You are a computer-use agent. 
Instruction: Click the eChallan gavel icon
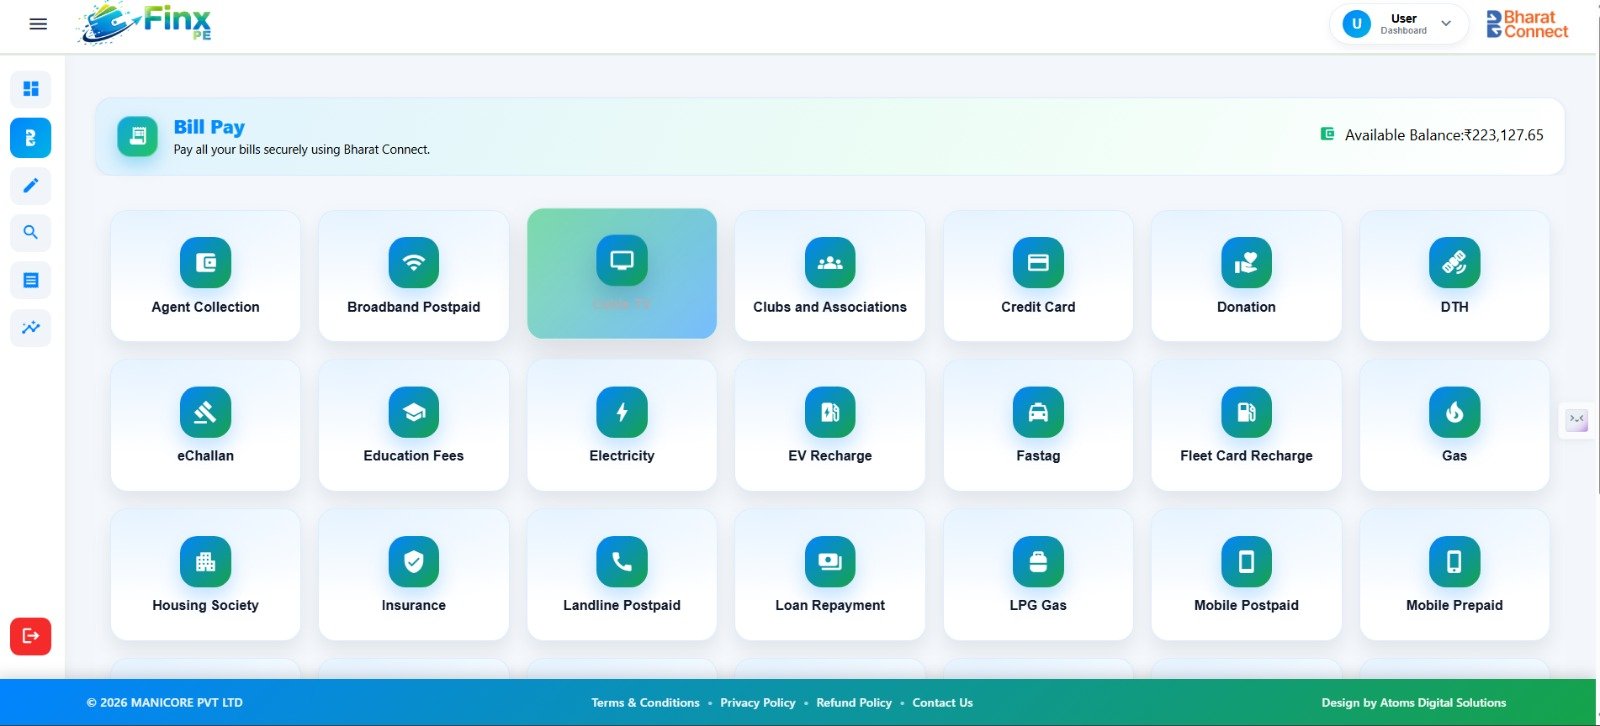point(205,412)
